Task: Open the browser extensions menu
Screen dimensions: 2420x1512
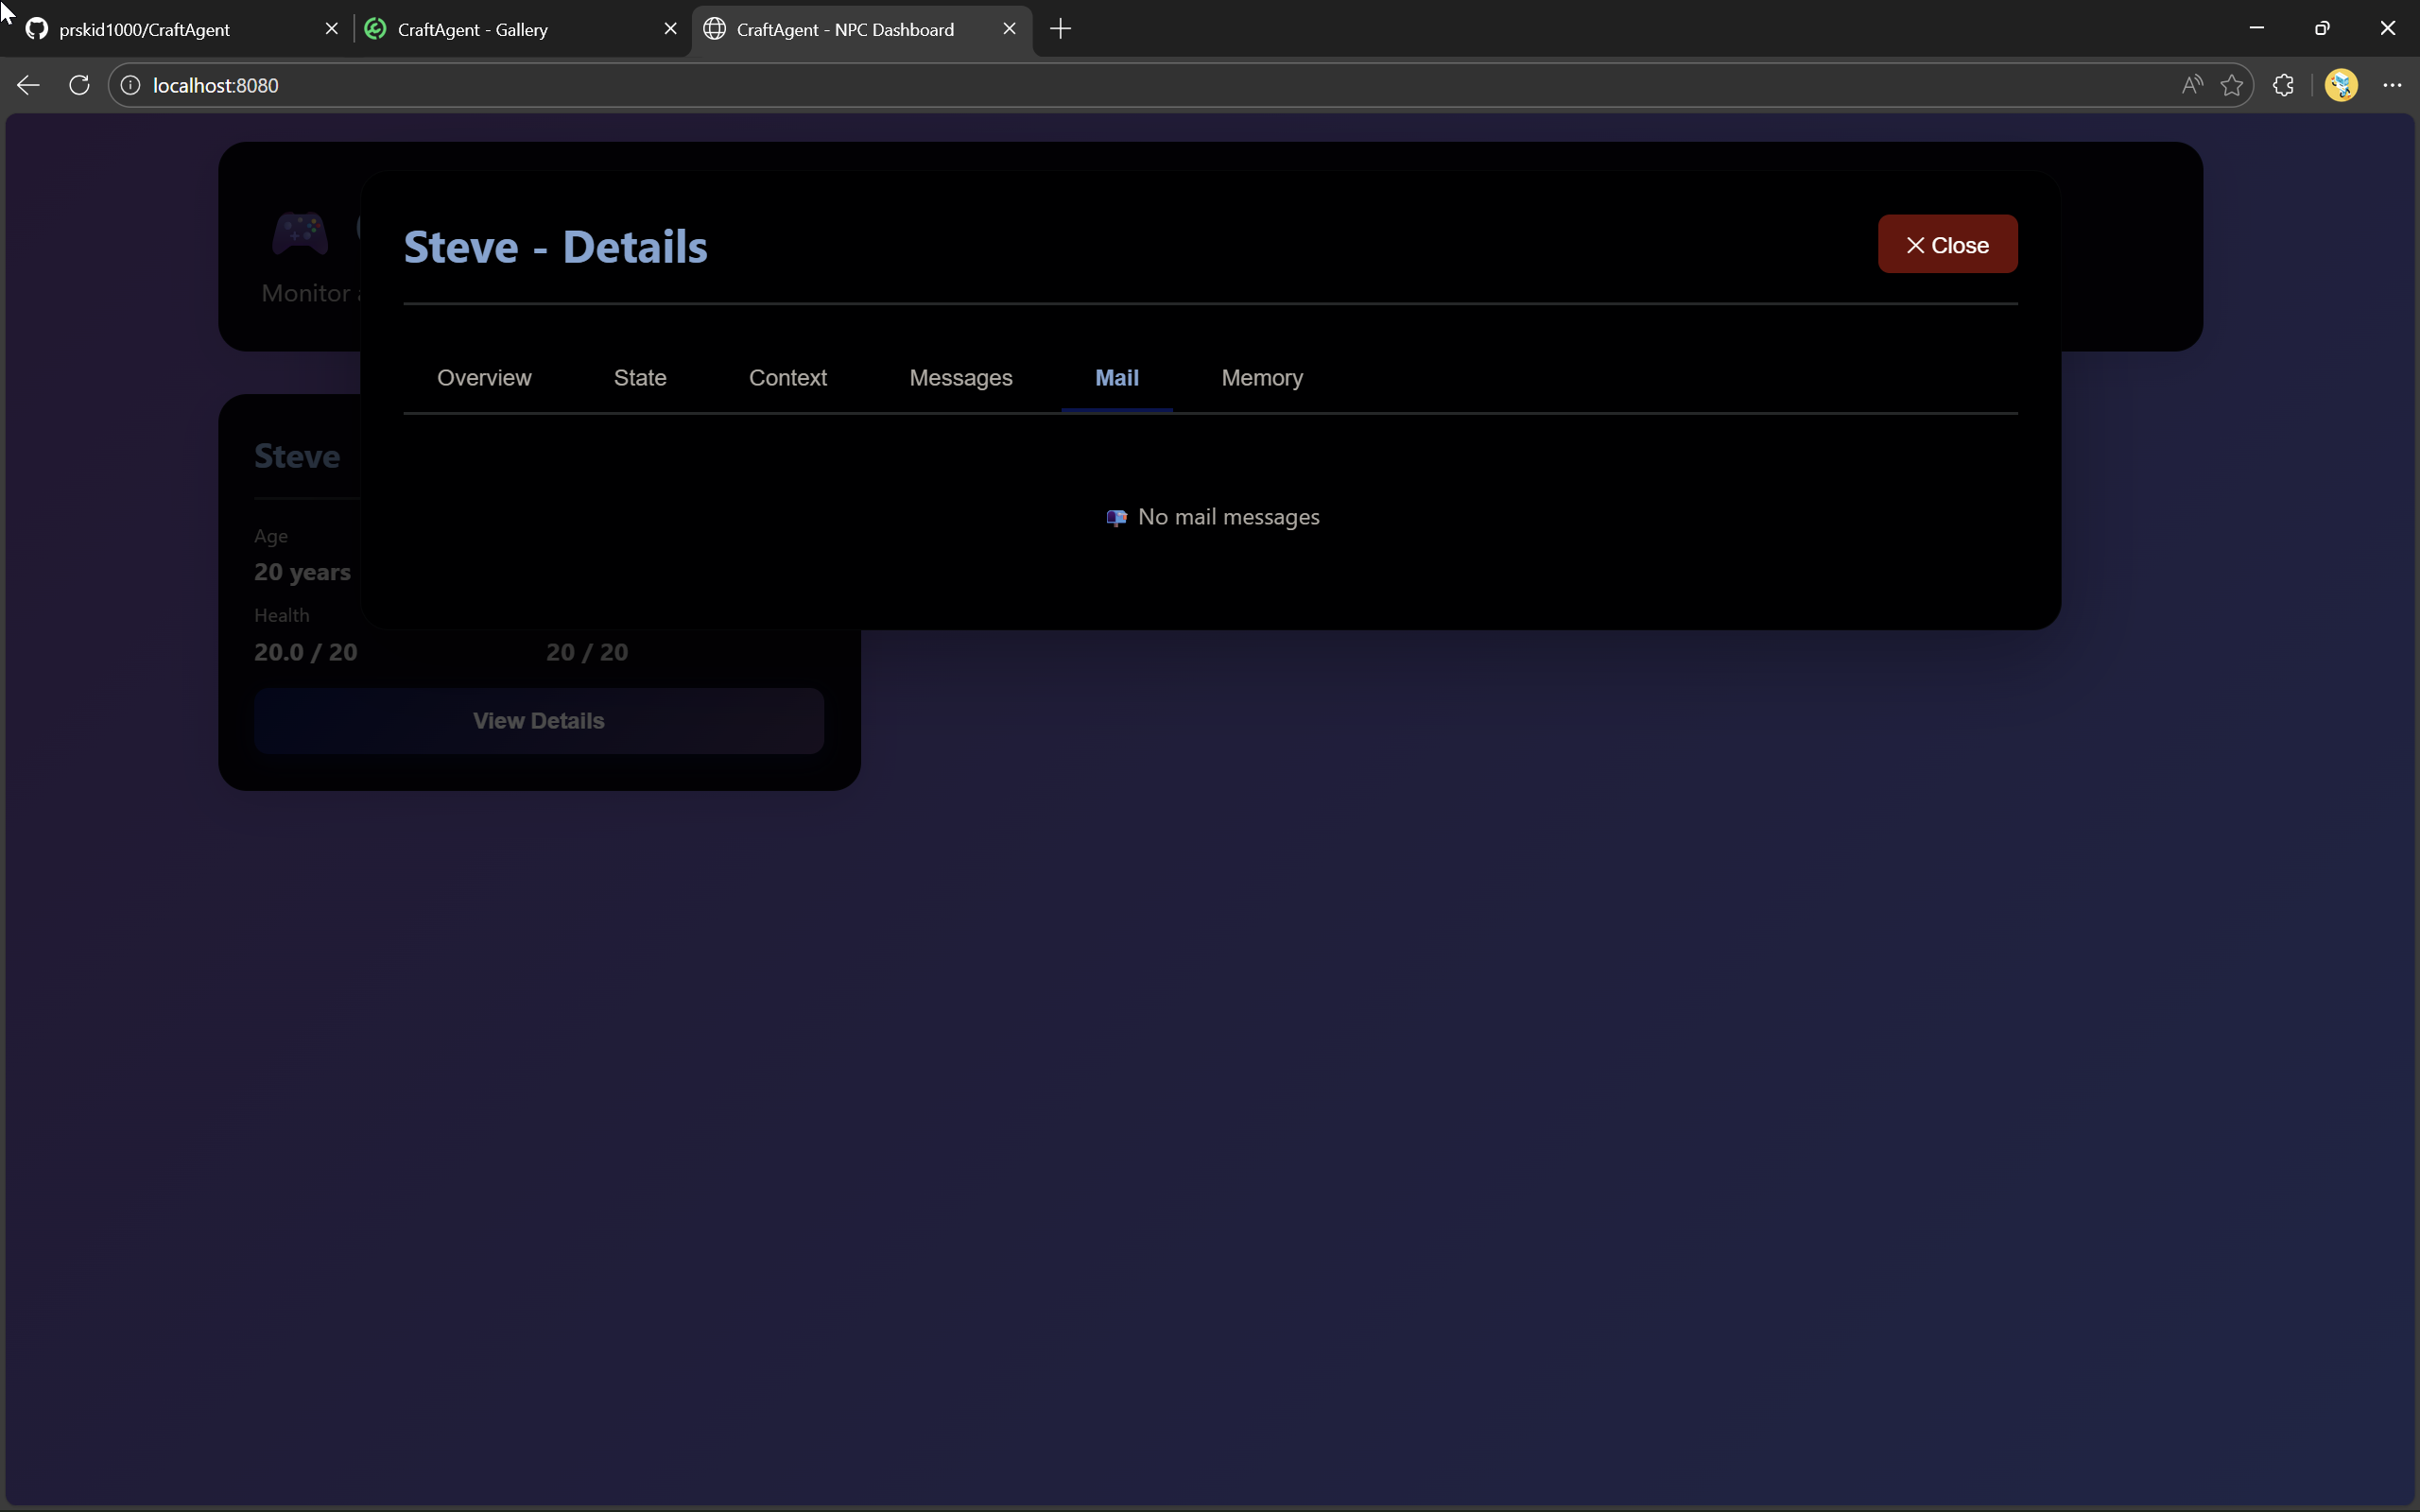Action: [x=2283, y=85]
